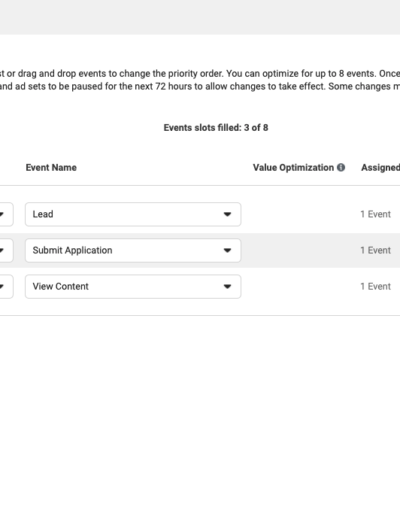400x516 pixels.
Task: Click the caret arrow in Lead dropdown
Action: point(227,214)
